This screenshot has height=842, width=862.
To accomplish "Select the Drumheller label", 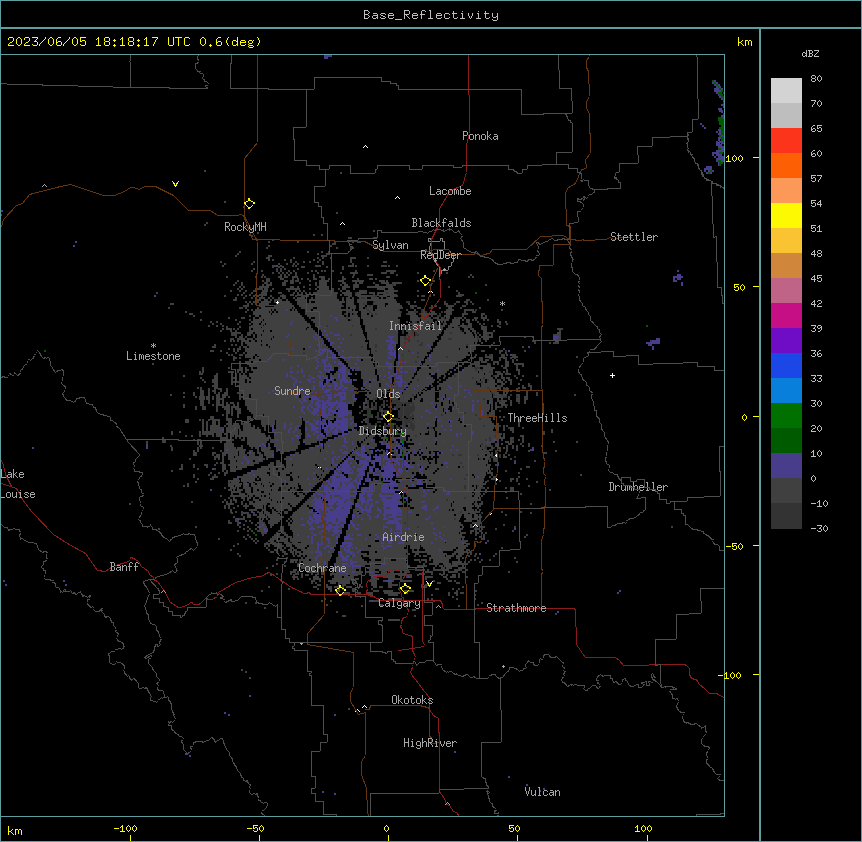I will [638, 487].
